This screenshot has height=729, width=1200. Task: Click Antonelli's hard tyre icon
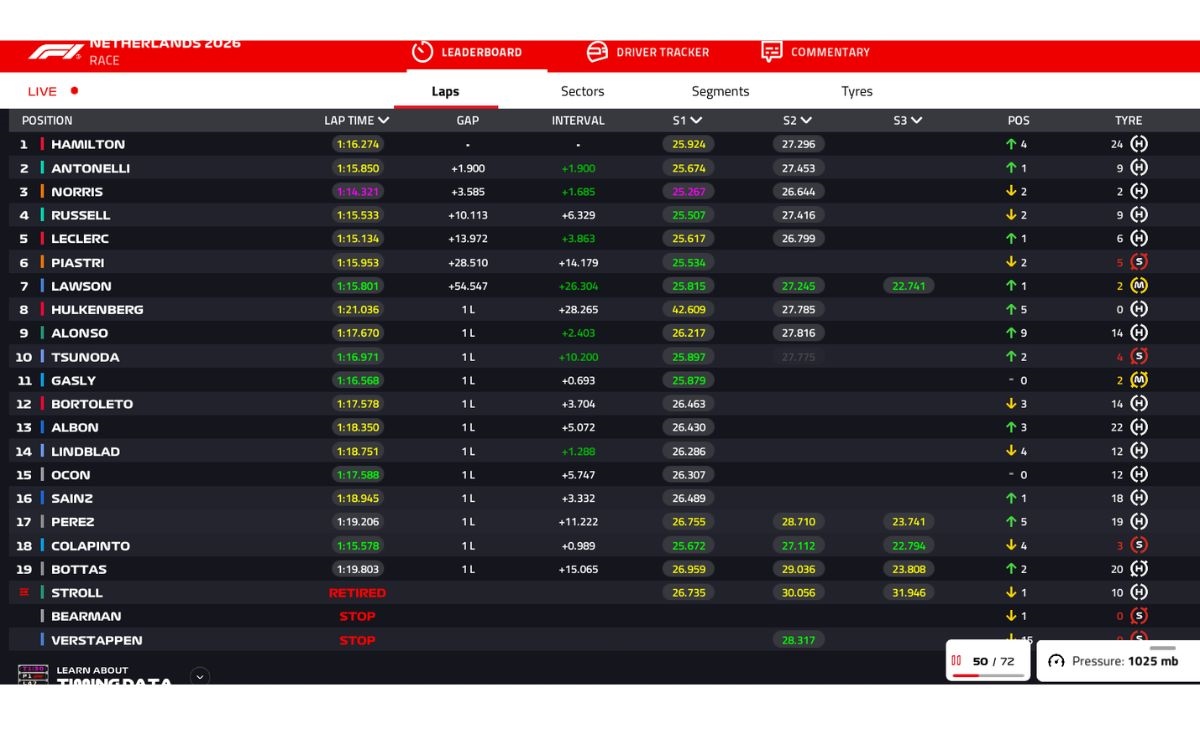pos(1138,168)
